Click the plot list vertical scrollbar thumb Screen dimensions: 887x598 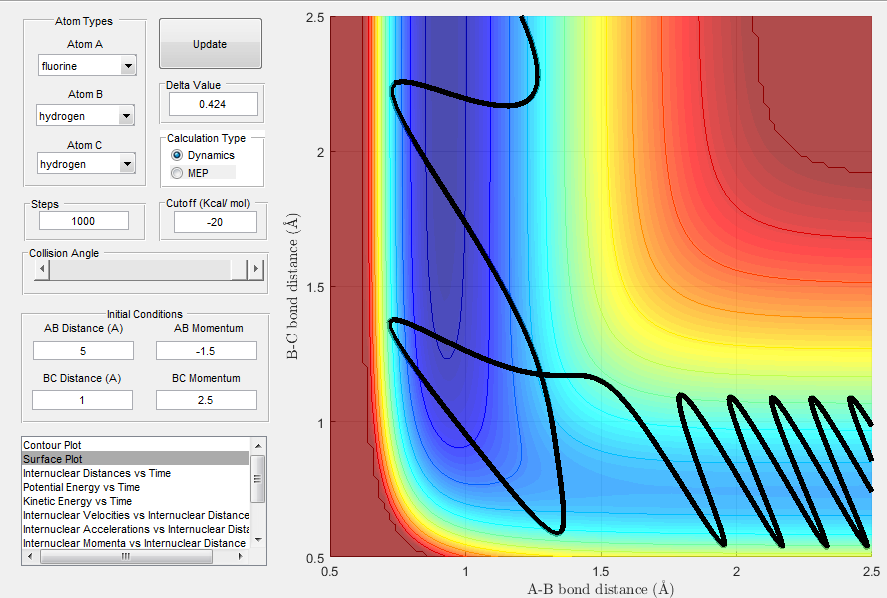[x=257, y=479]
